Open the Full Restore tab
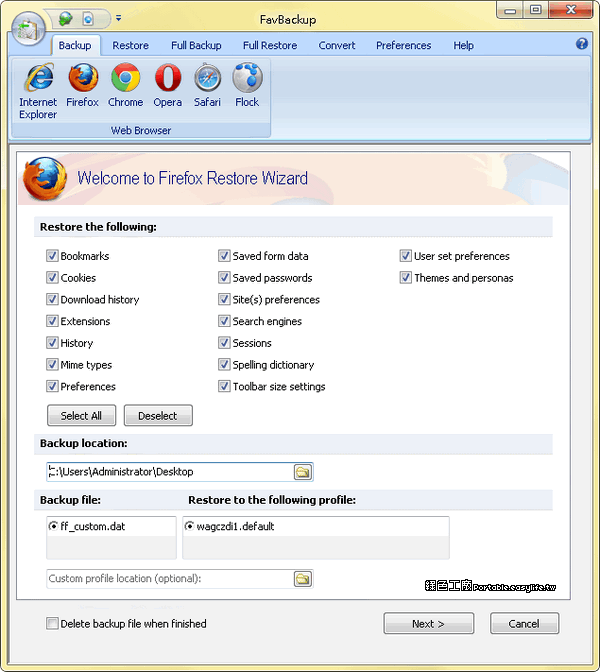This screenshot has height=672, width=600. [x=270, y=45]
